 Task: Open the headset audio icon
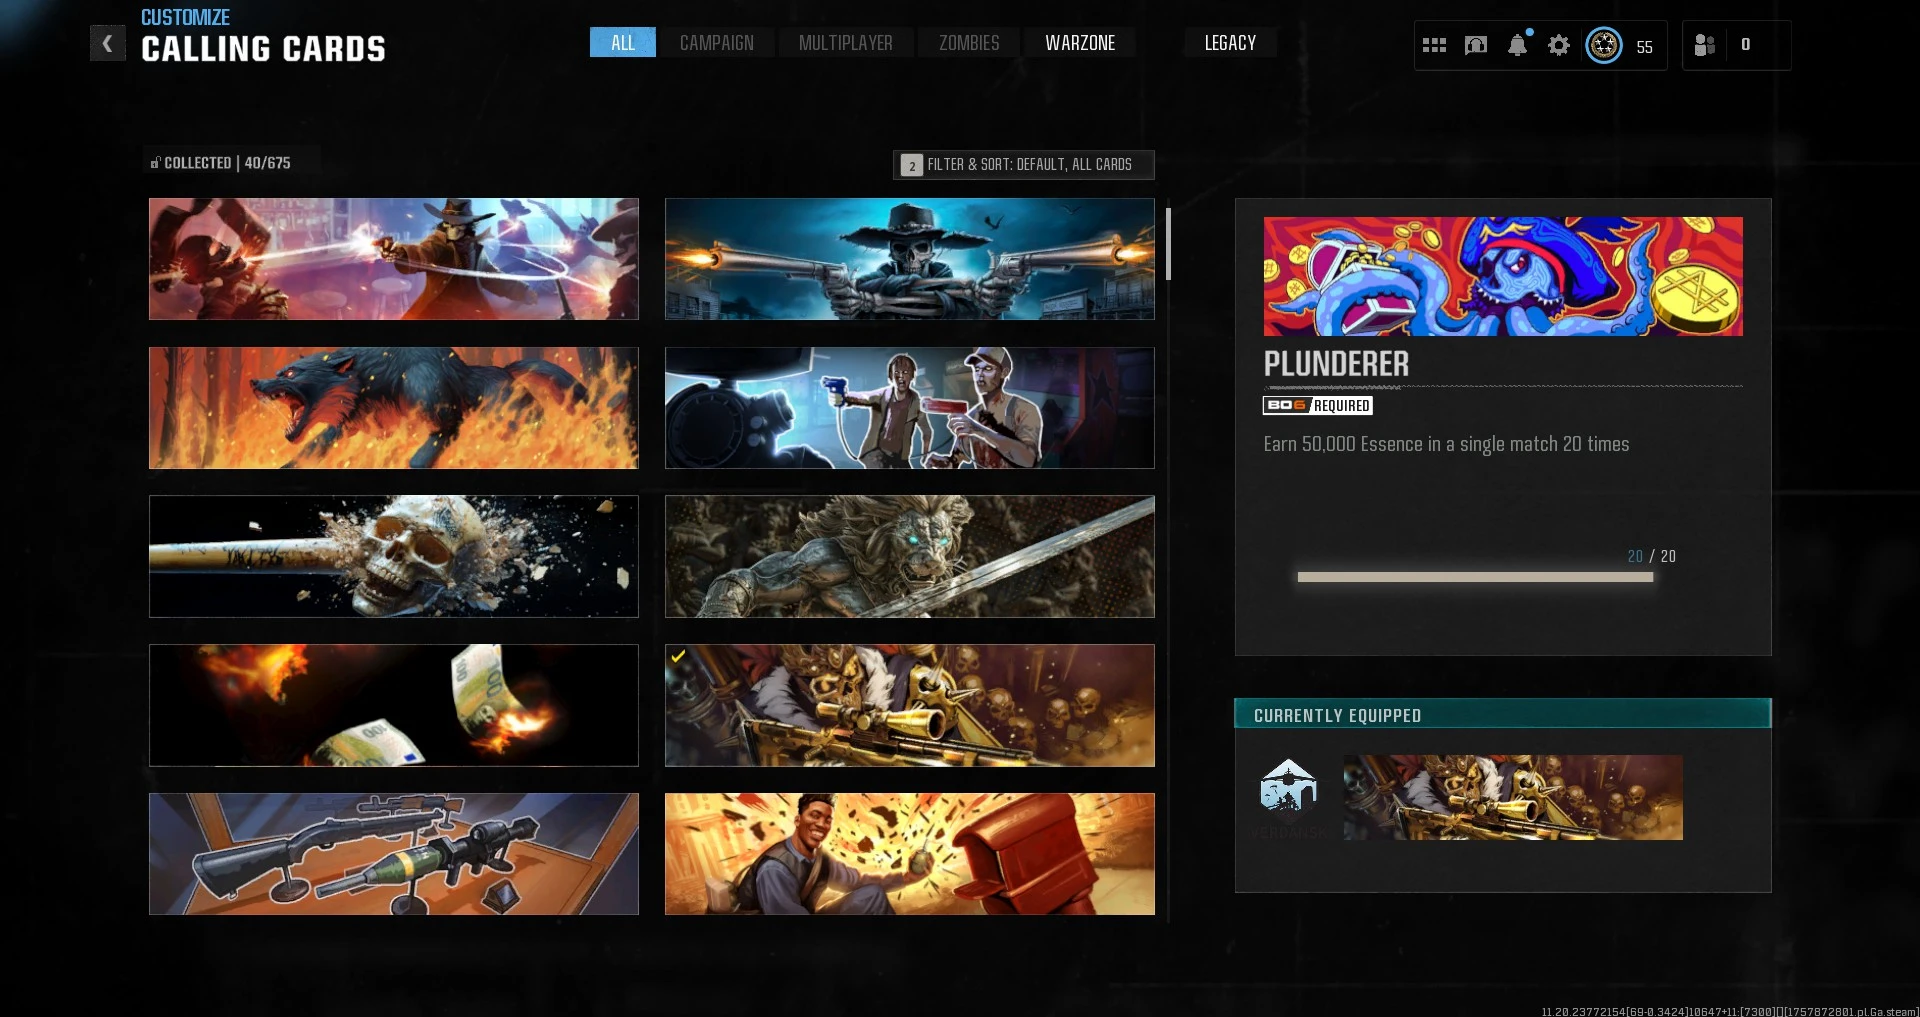1476,45
